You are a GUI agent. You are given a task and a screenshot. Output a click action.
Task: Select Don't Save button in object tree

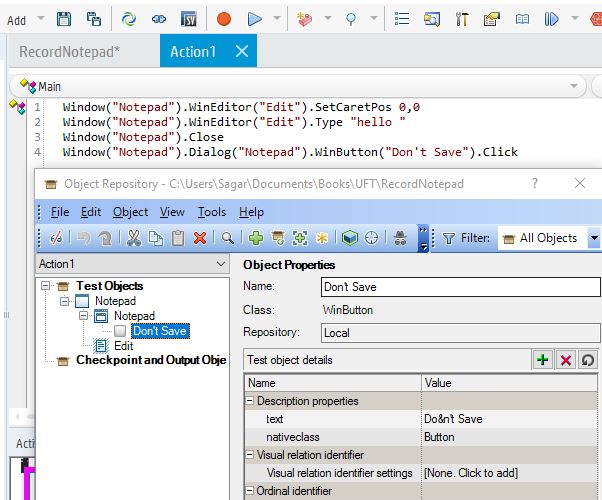point(160,331)
